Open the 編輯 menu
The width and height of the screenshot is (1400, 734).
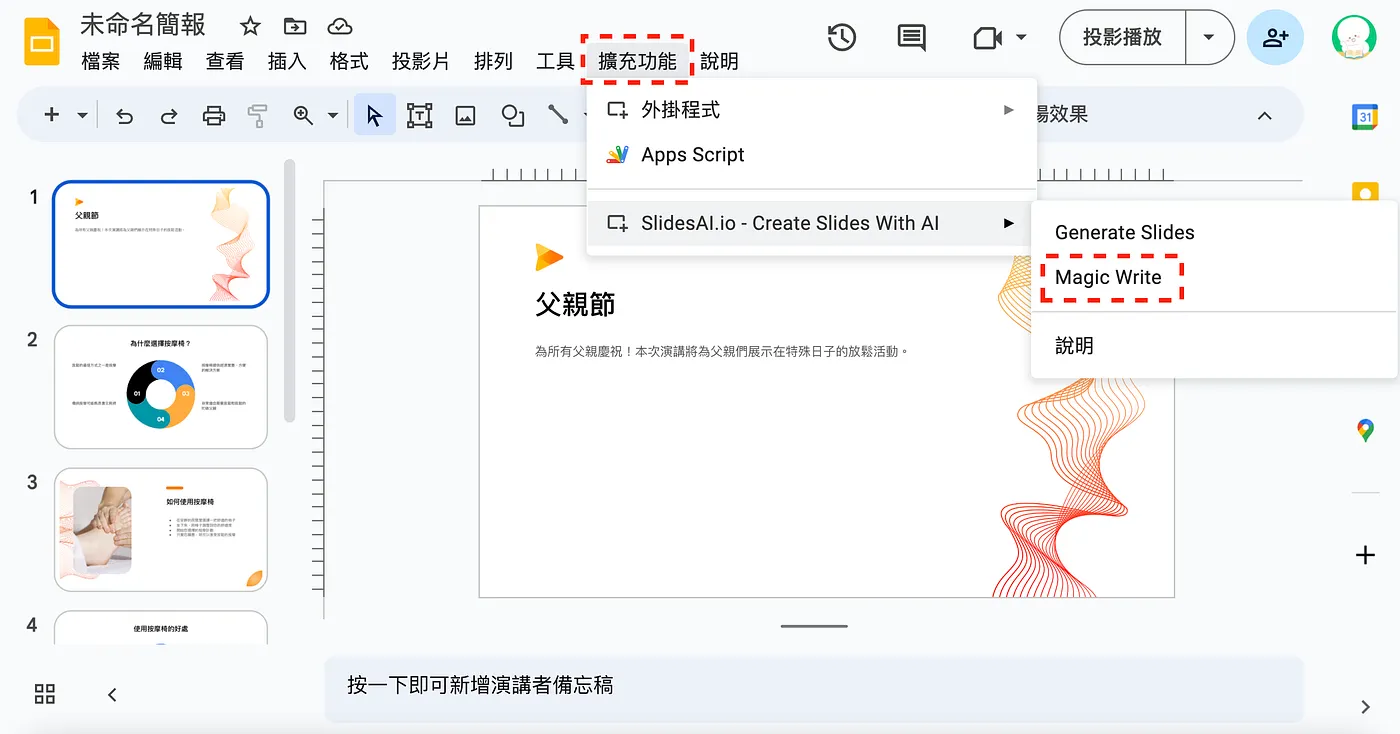coord(163,61)
